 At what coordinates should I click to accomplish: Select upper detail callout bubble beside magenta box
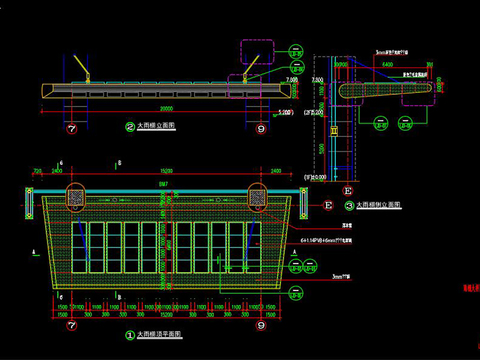click(296, 52)
